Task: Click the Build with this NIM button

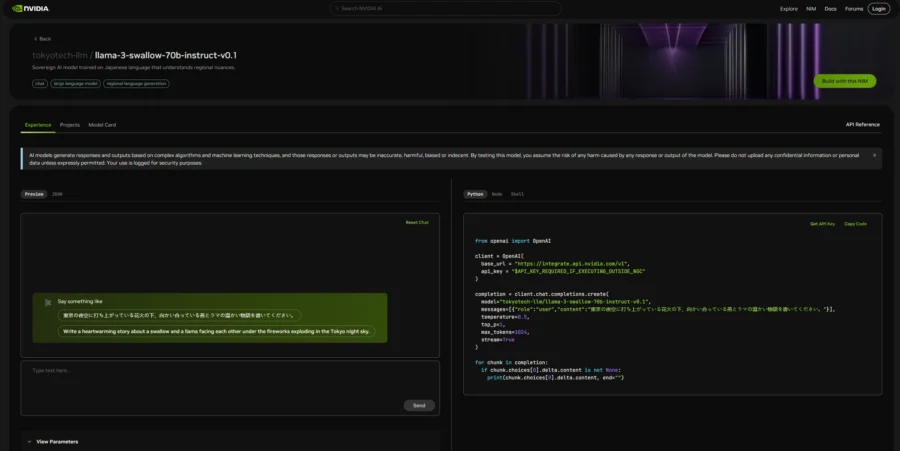Action: (x=844, y=81)
